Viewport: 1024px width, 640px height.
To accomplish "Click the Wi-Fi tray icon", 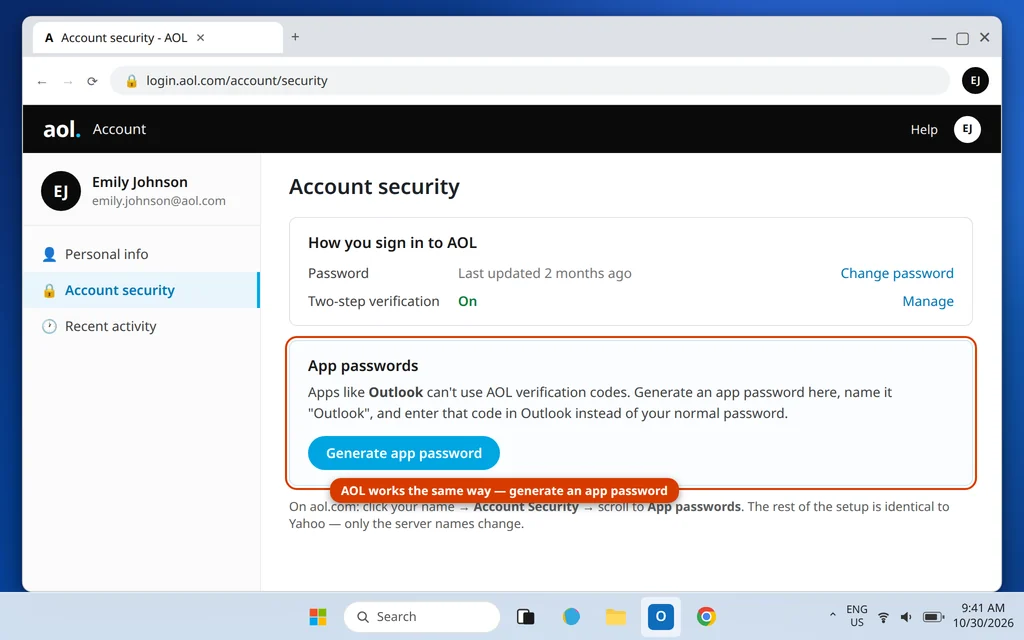I will [x=883, y=617].
